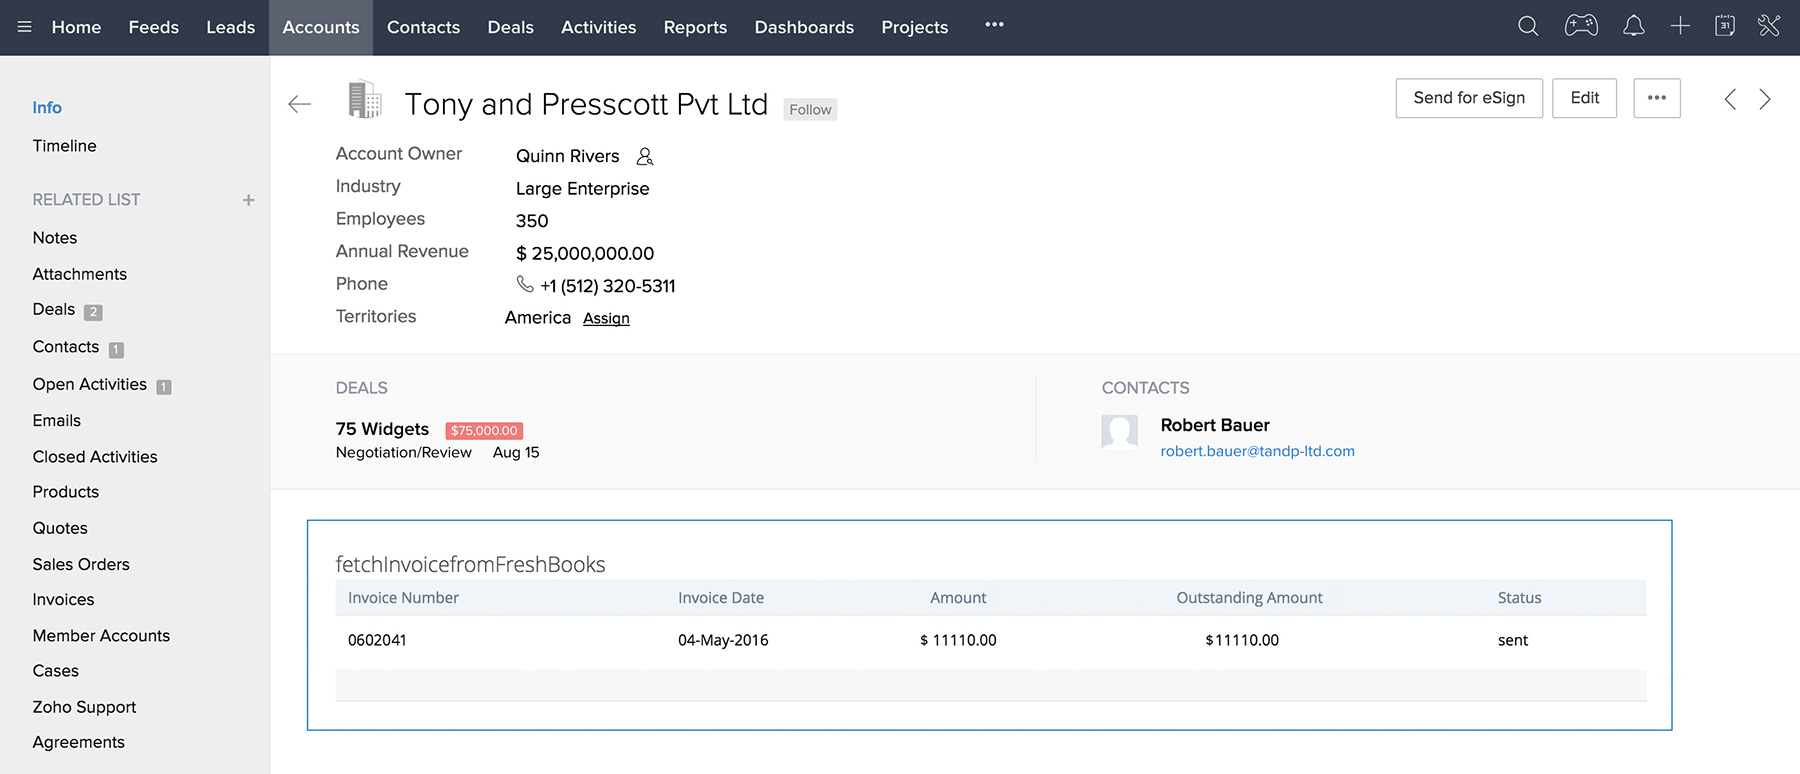
Task: Open the calendar icon
Action: pos(1725,27)
